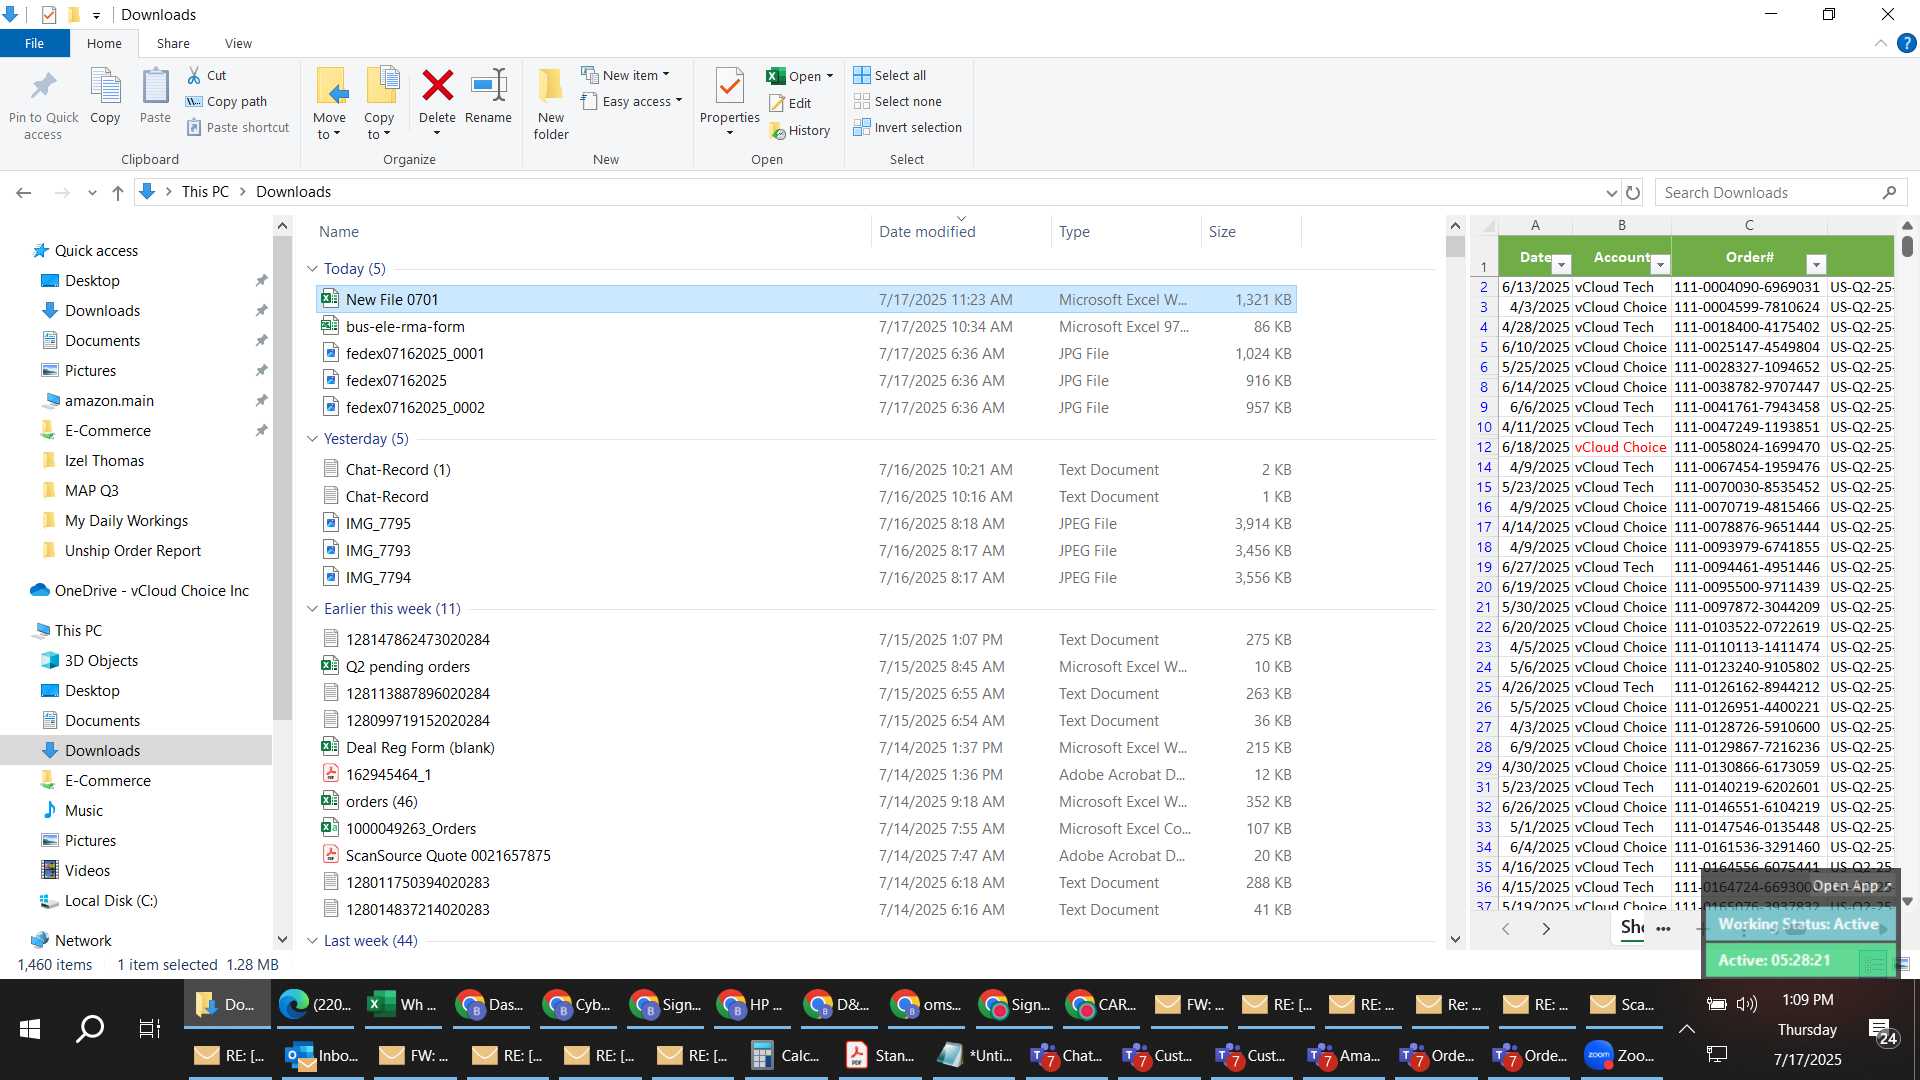The image size is (1920, 1080).
Task: Click Paste shortcut in ribbon
Action: pos(238,127)
